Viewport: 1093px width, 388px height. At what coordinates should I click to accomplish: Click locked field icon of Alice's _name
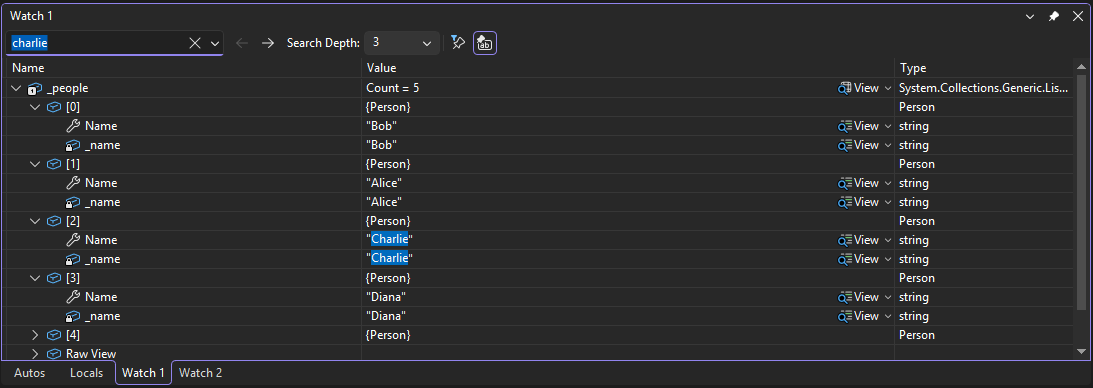pyautogui.click(x=72, y=202)
